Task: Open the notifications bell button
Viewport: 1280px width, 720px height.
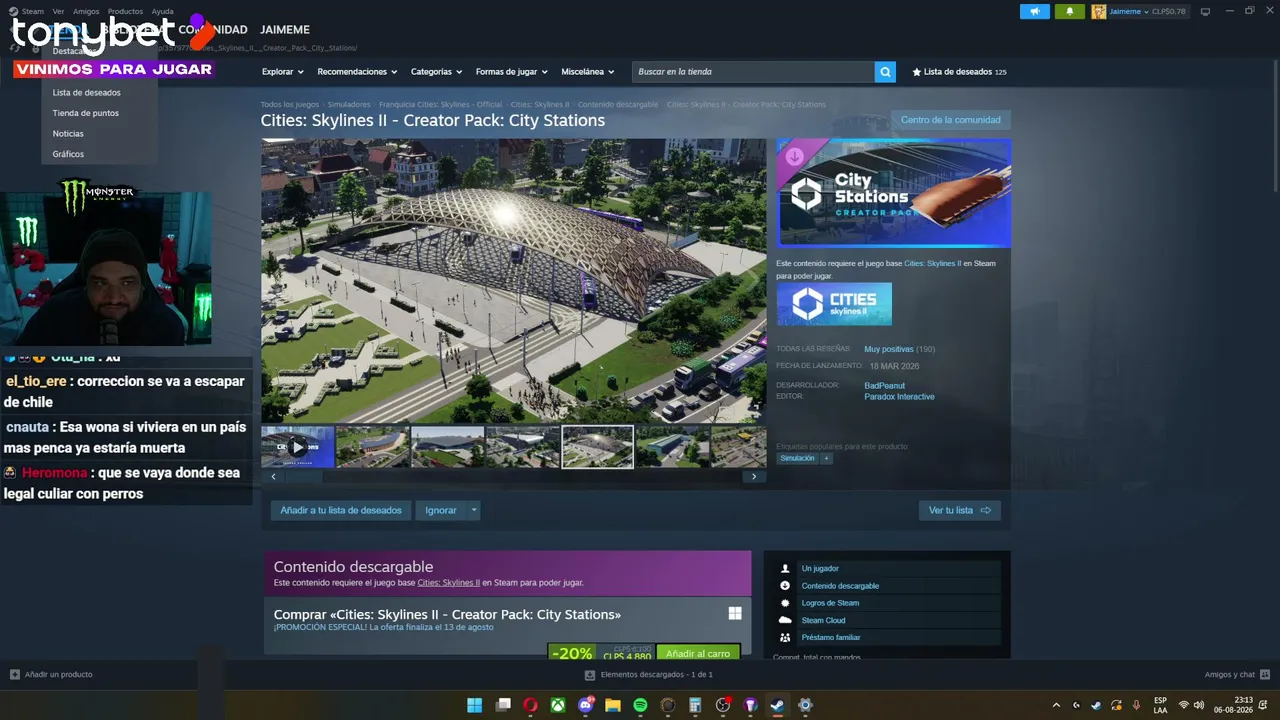Action: click(1069, 12)
